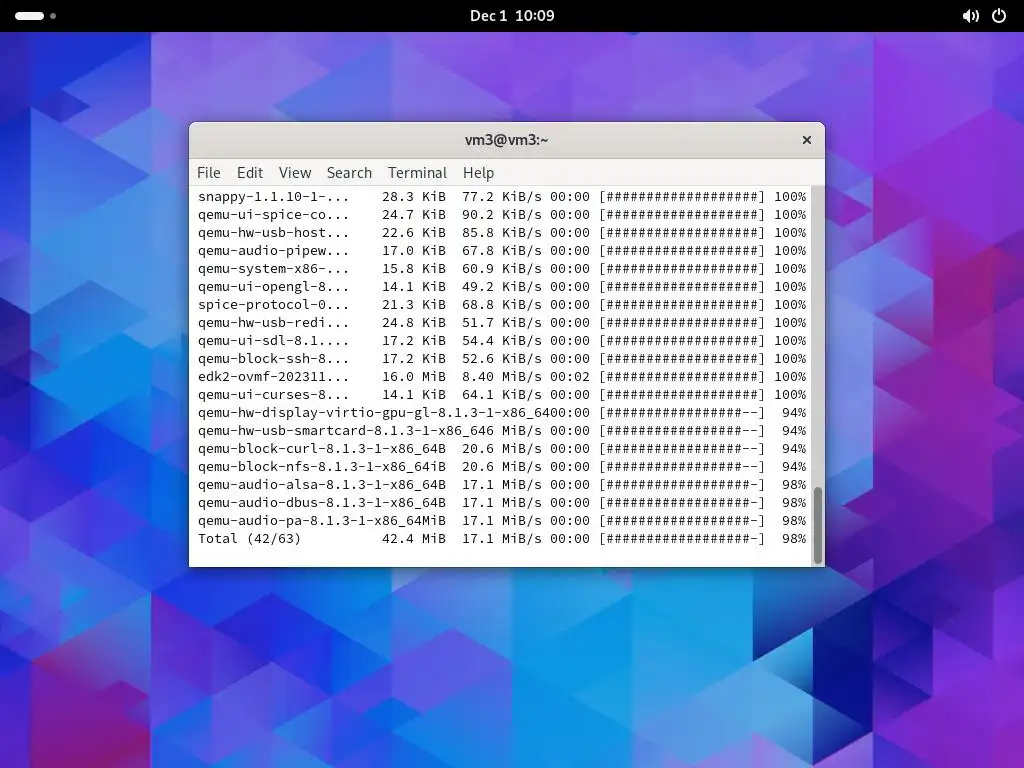1024x768 pixels.
Task: Click the qemu-system-x86 package name
Action: [x=273, y=268]
